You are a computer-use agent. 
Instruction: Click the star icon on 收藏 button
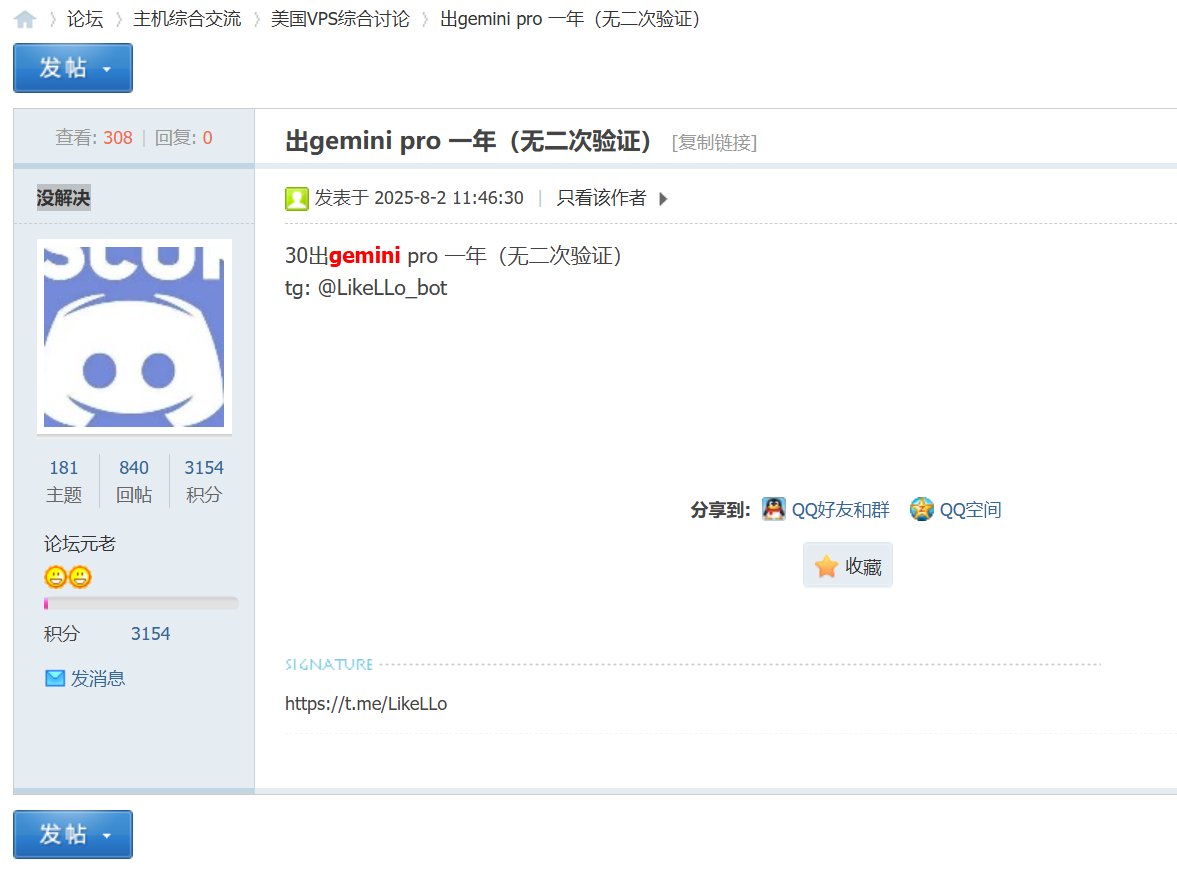pyautogui.click(x=826, y=567)
